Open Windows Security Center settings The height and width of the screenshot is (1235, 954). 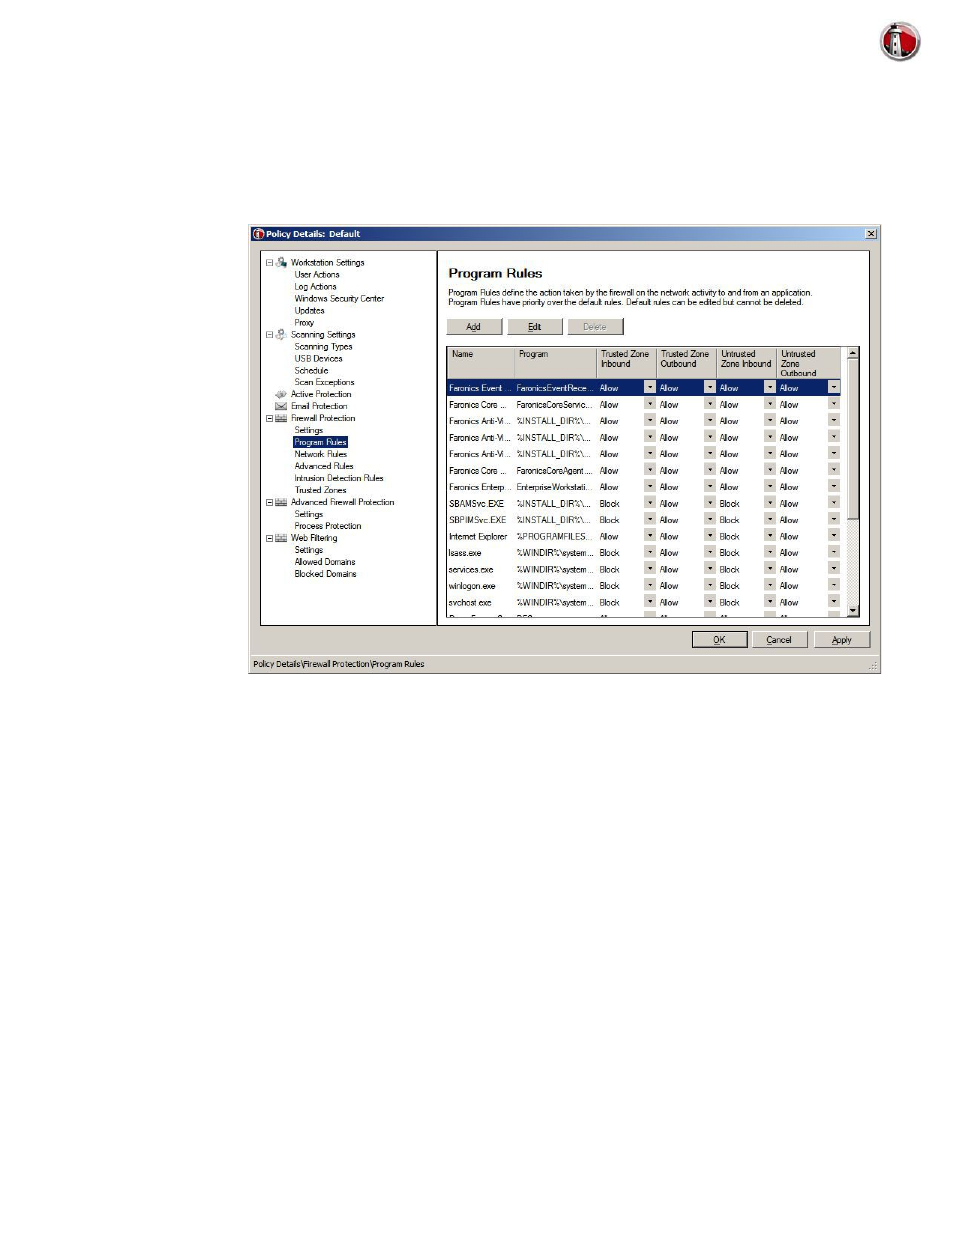(339, 299)
